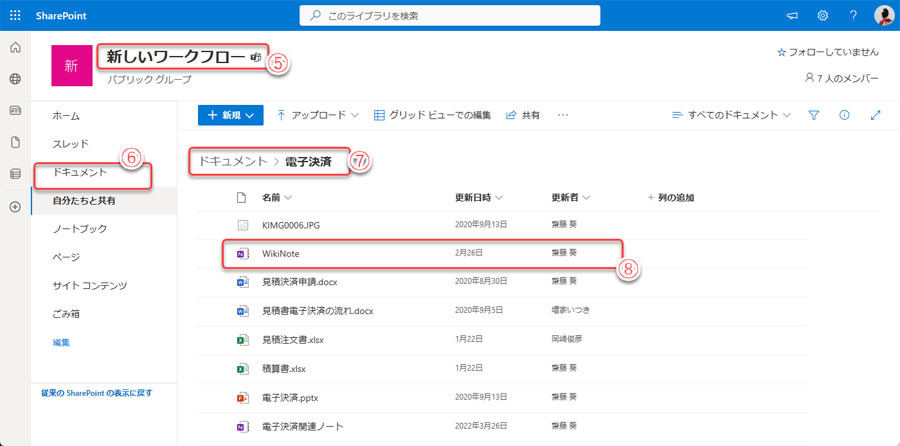This screenshot has height=446, width=900.
Task: Open the file KIMG0006.JPG
Action: coord(291,225)
